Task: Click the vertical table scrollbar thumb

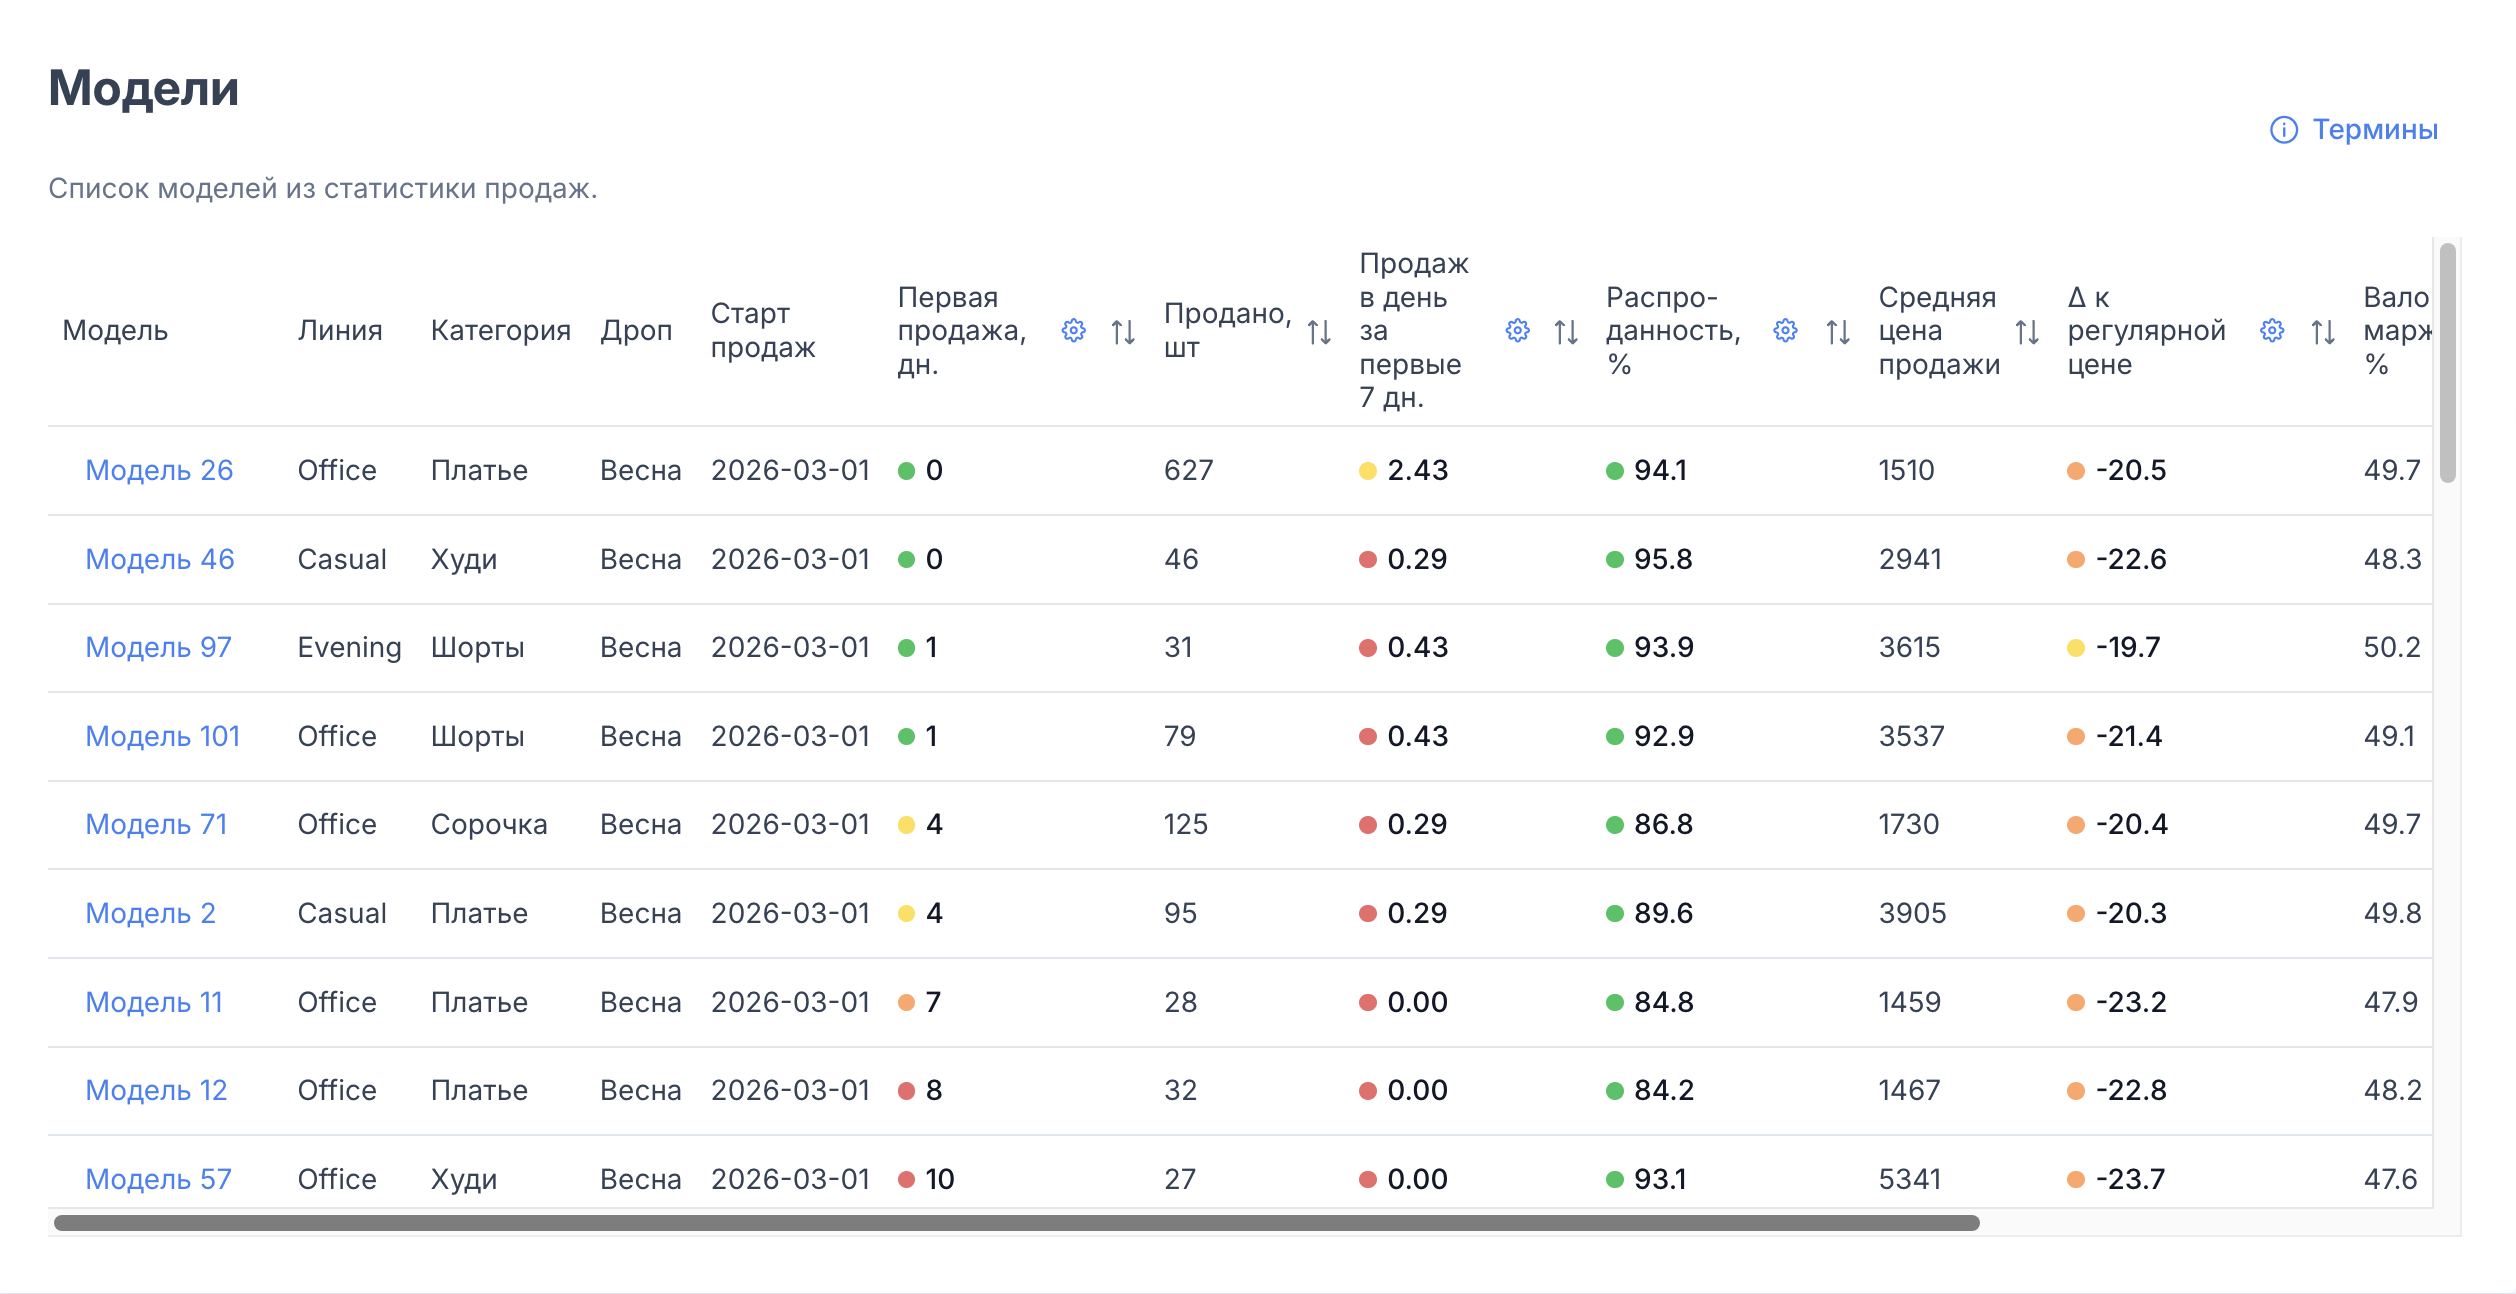Action: point(2447,363)
